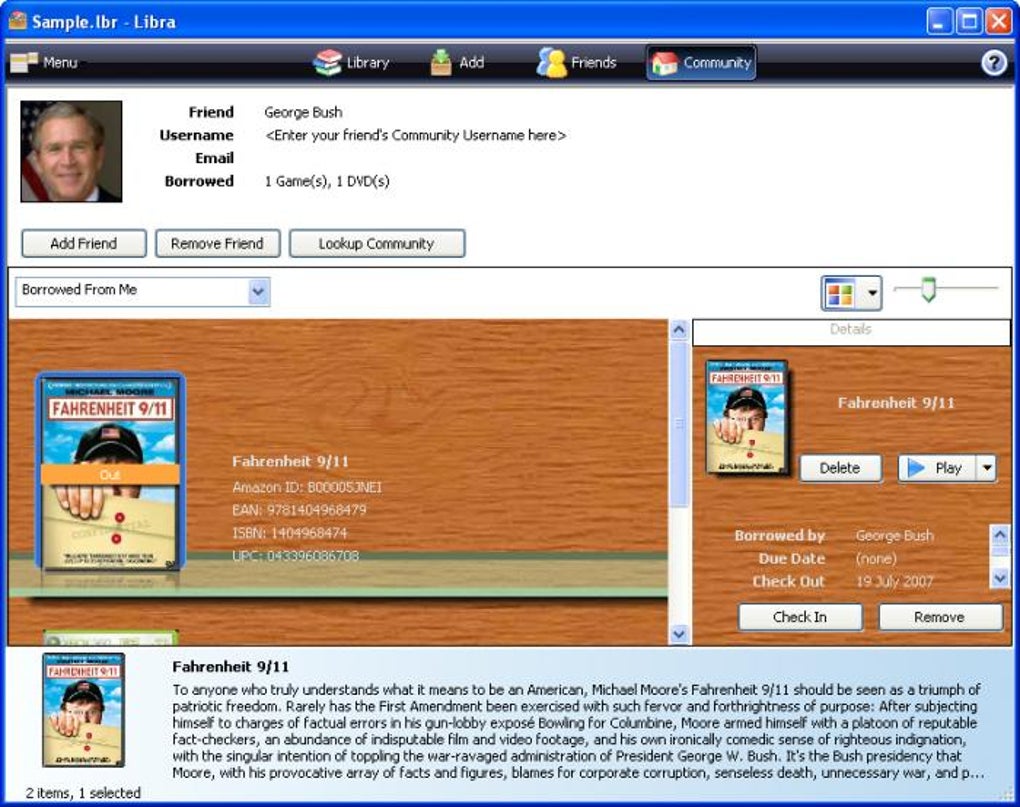Image resolution: width=1020 pixels, height=807 pixels.
Task: Click the Username placeholder field
Action: point(416,135)
